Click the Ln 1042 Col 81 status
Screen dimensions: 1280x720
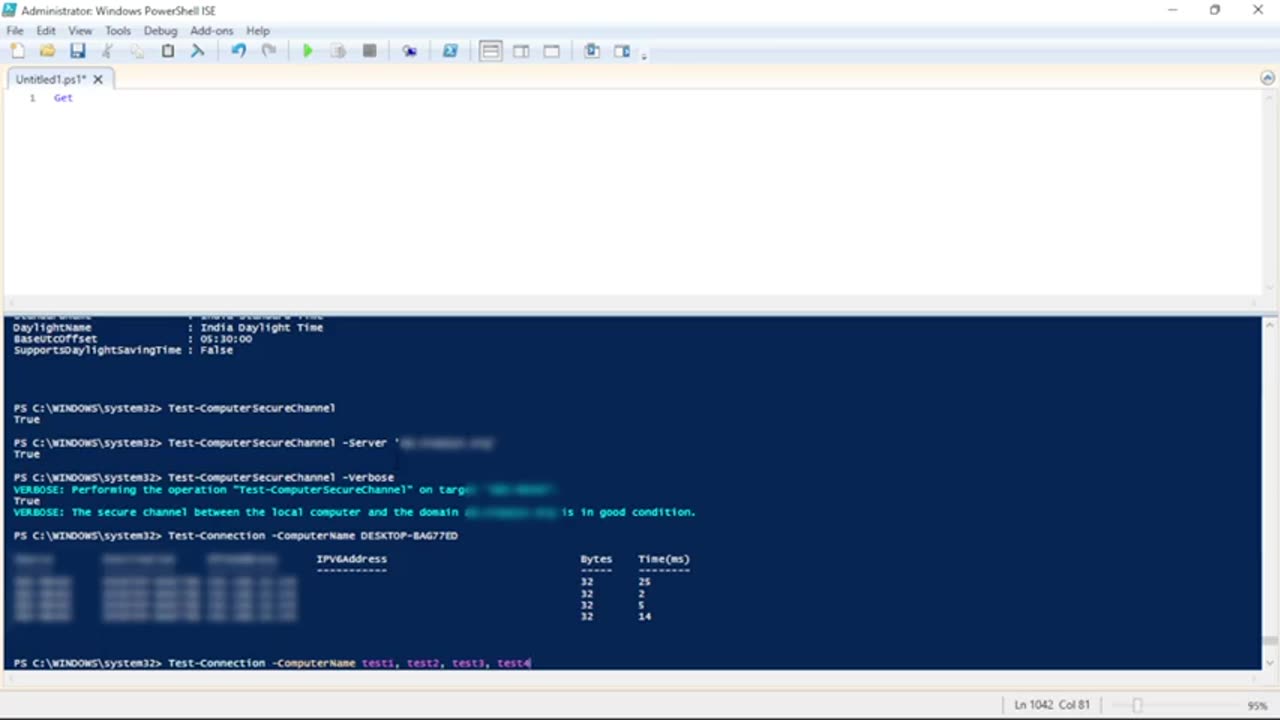pos(1052,705)
